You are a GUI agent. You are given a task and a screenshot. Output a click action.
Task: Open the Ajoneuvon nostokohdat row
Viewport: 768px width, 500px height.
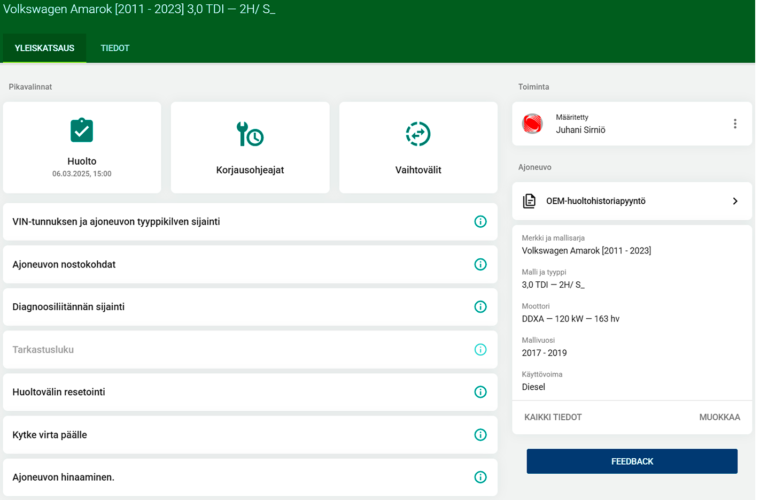pyautogui.click(x=250, y=264)
